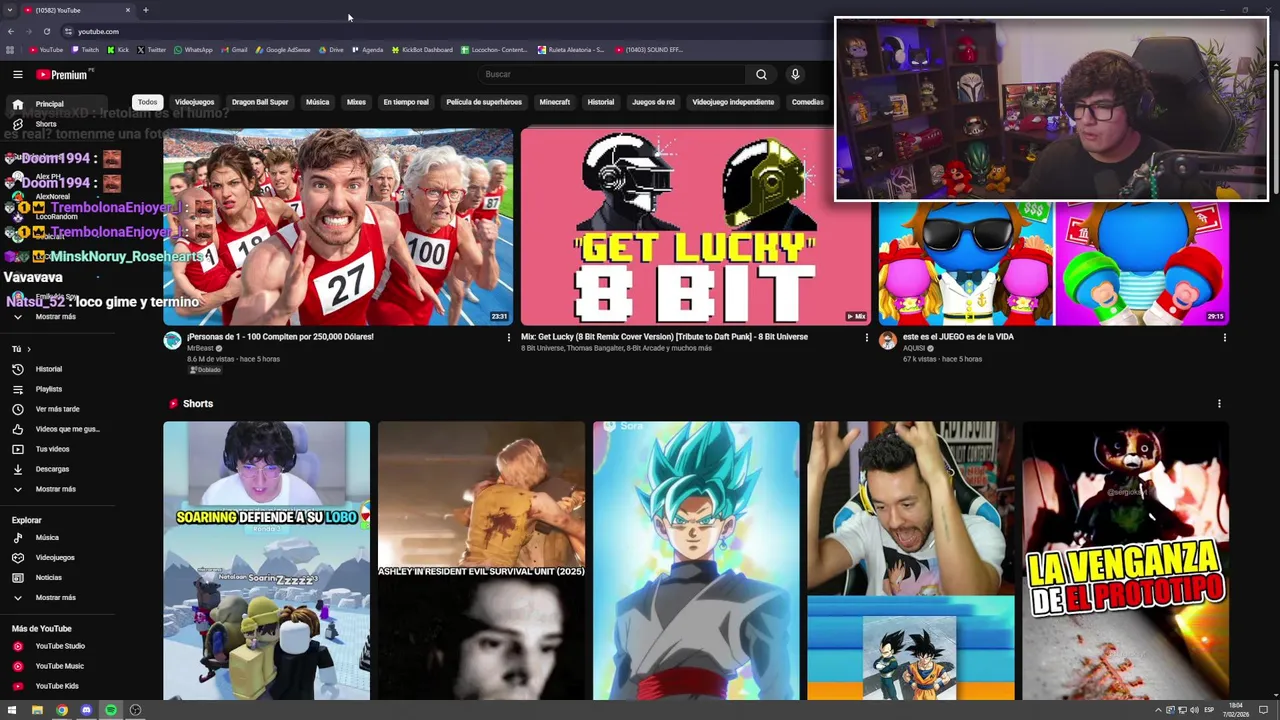Select the Minecraft filter chip
This screenshot has height=720, width=1280.
point(554,102)
